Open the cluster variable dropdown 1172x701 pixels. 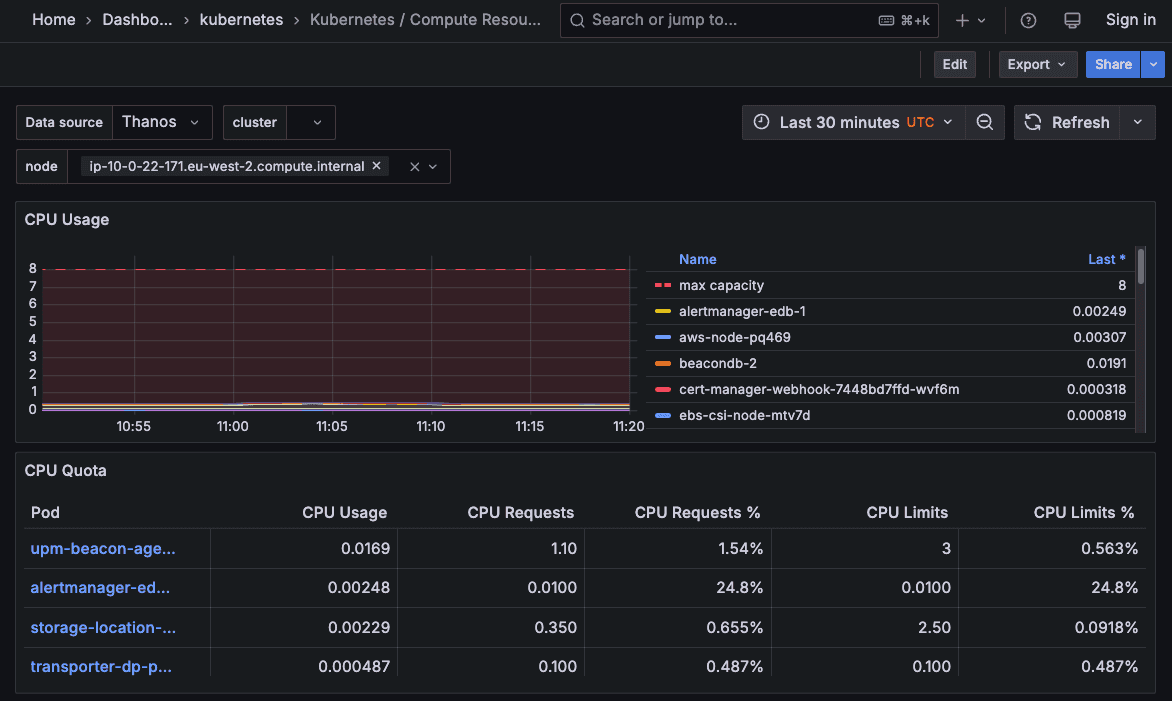[311, 122]
